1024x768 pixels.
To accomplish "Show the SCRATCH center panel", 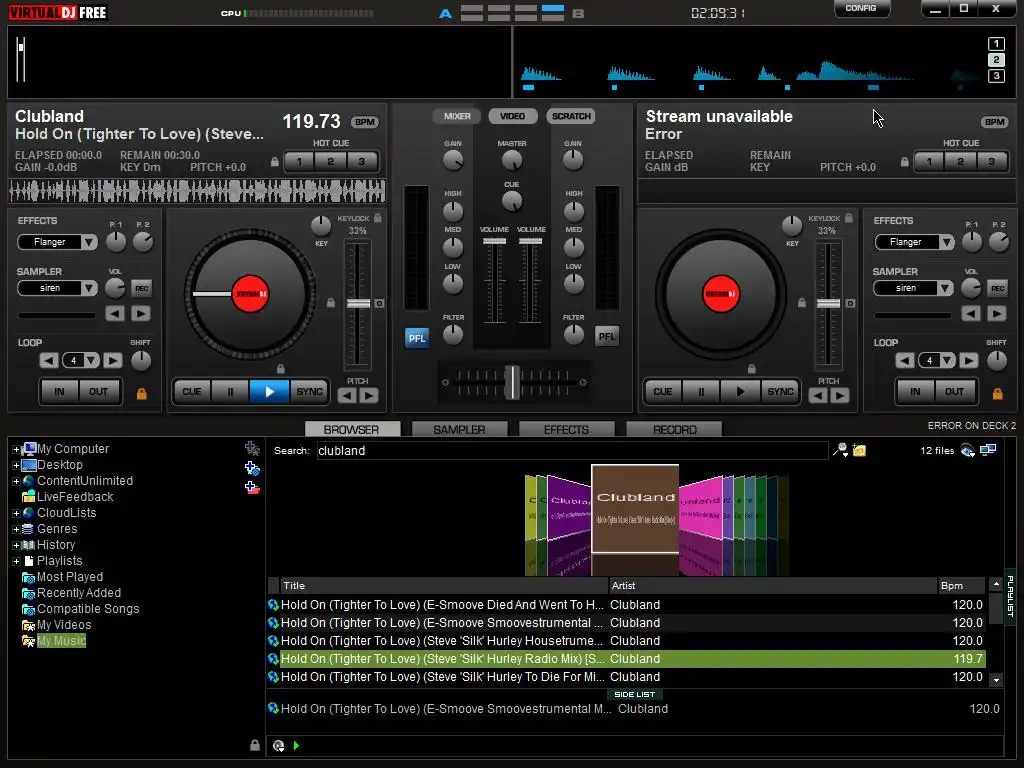I will (571, 116).
